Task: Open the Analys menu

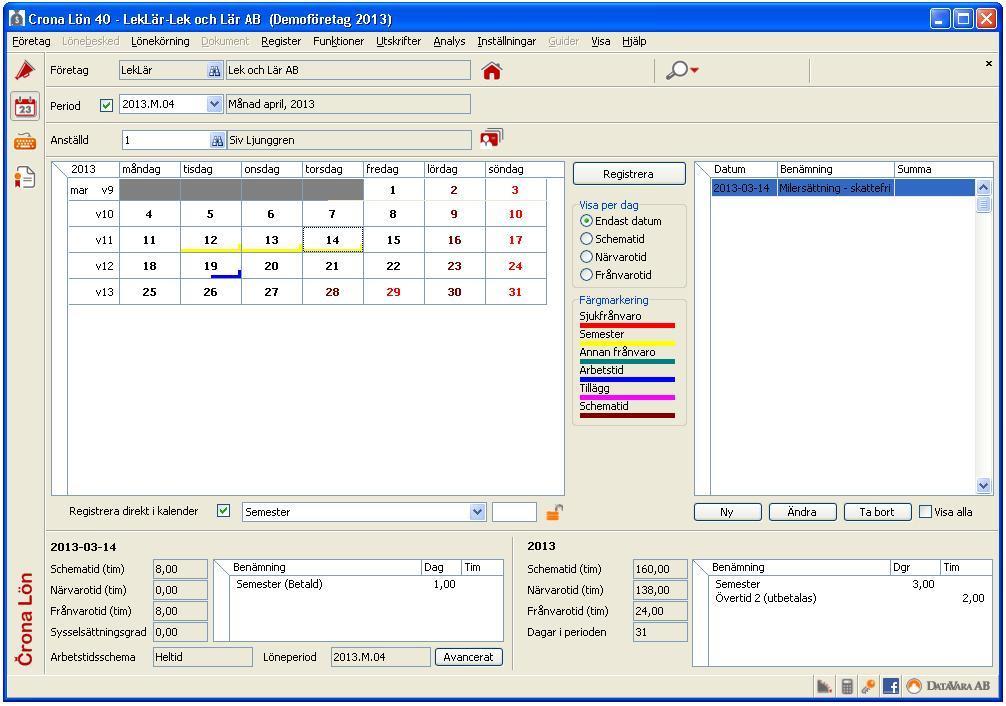Action: coord(449,41)
